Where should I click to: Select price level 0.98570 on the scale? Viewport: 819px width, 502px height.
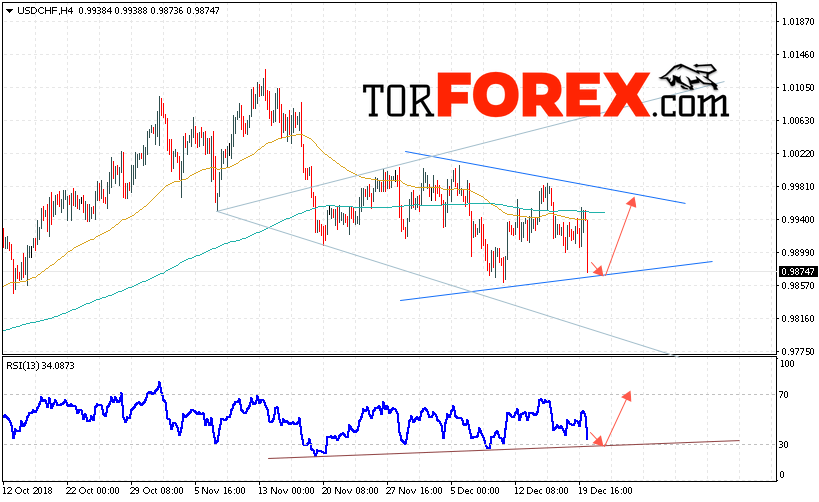point(798,285)
